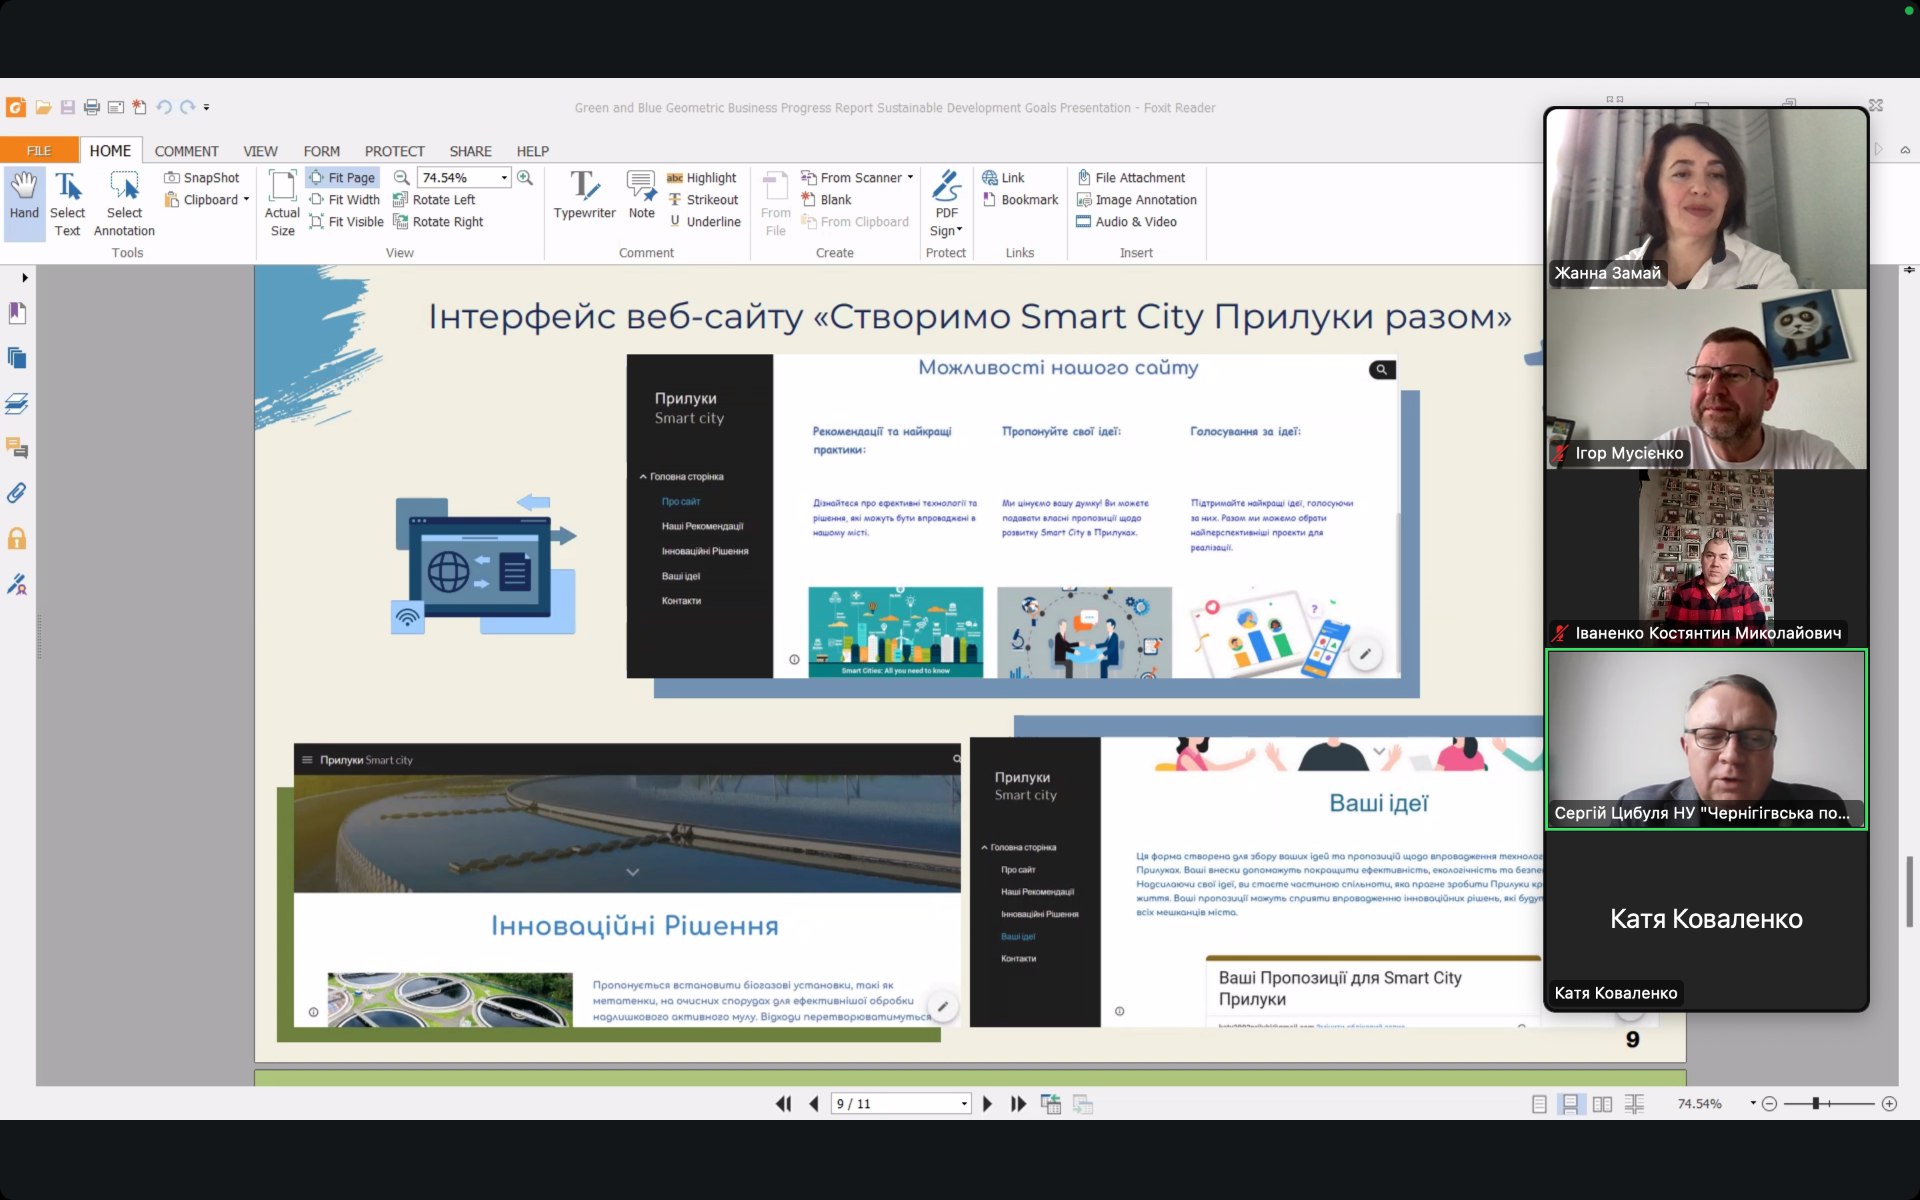Go to the last page button

point(1018,1104)
